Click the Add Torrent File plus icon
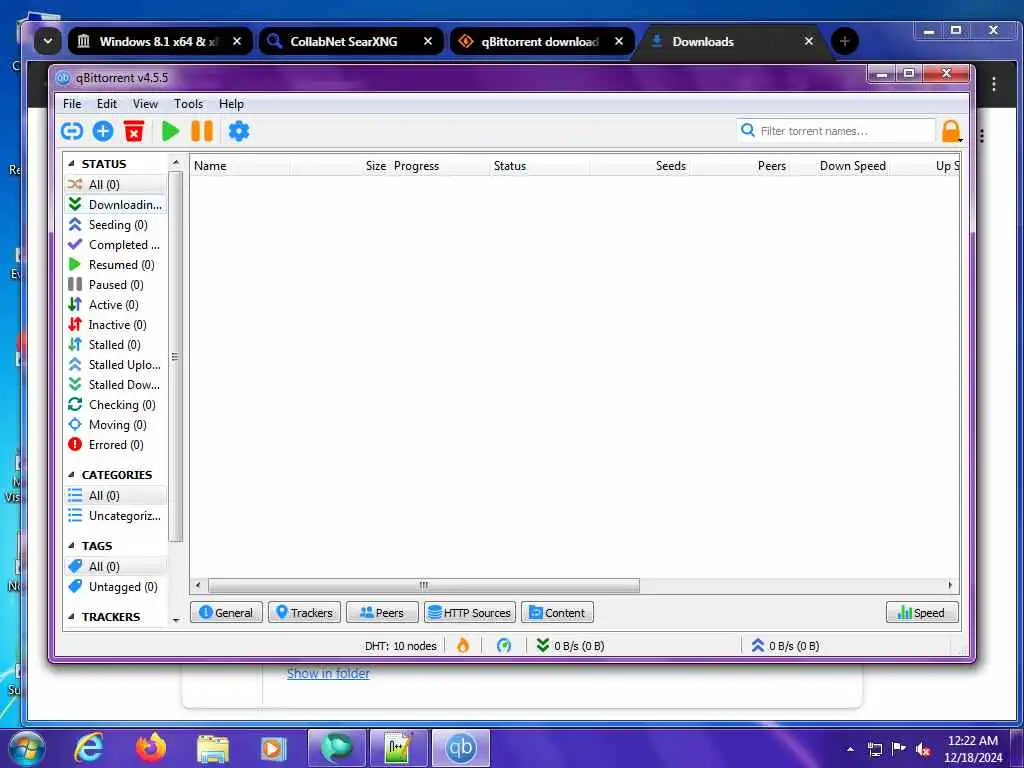The width and height of the screenshot is (1024, 768). pos(103,131)
